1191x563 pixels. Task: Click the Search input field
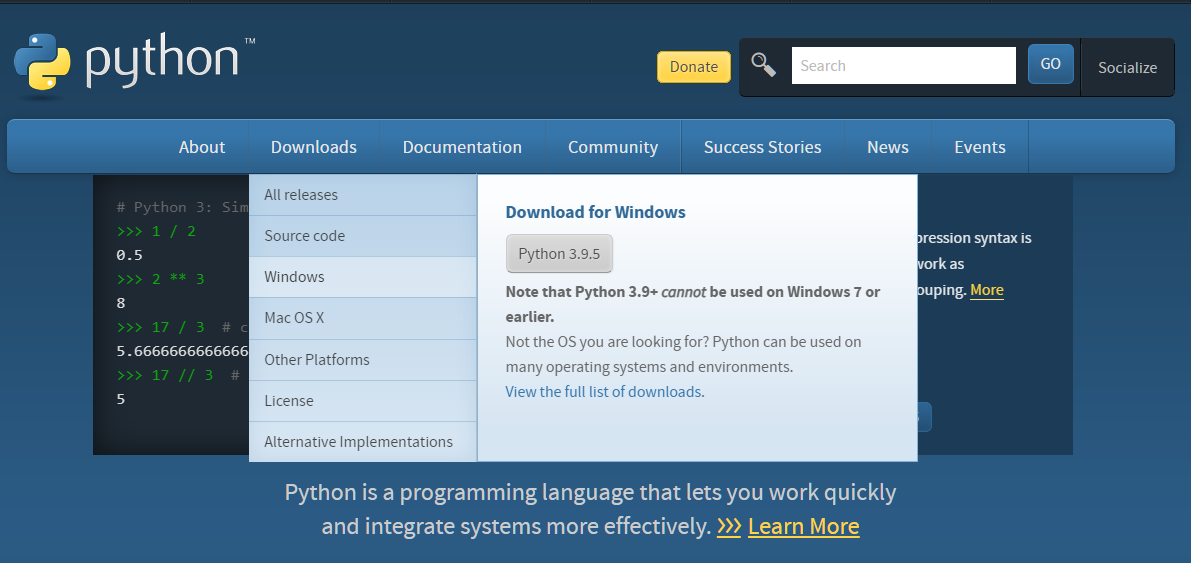pyautogui.click(x=903, y=66)
